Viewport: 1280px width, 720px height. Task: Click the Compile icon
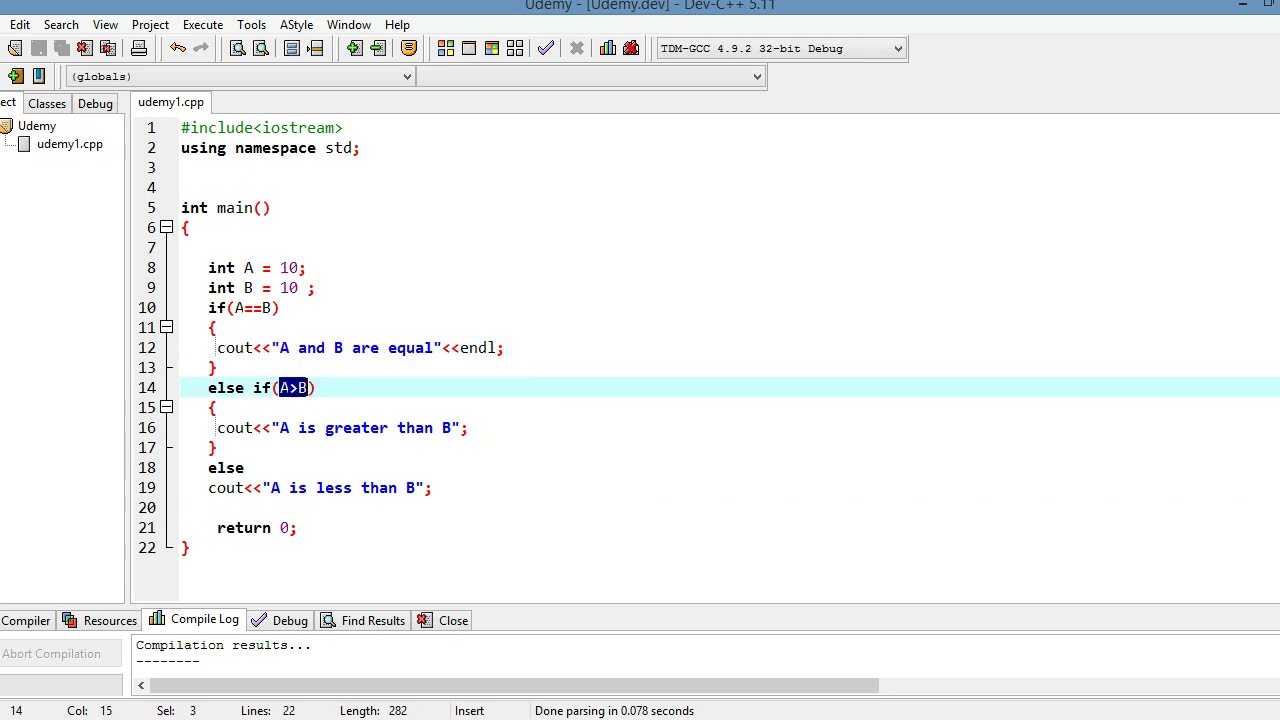coord(446,48)
